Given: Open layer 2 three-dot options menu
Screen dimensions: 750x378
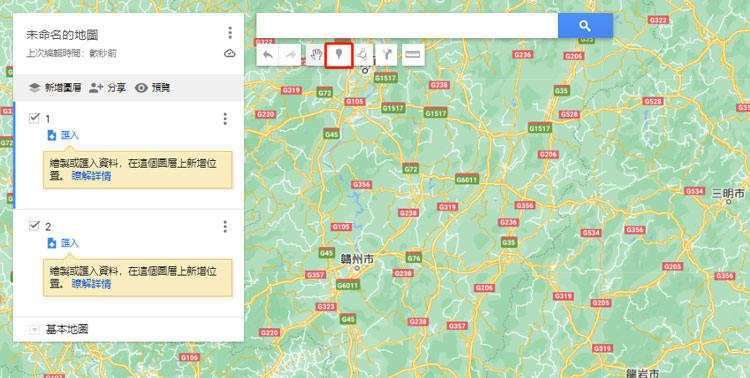Looking at the screenshot, I should tap(225, 226).
